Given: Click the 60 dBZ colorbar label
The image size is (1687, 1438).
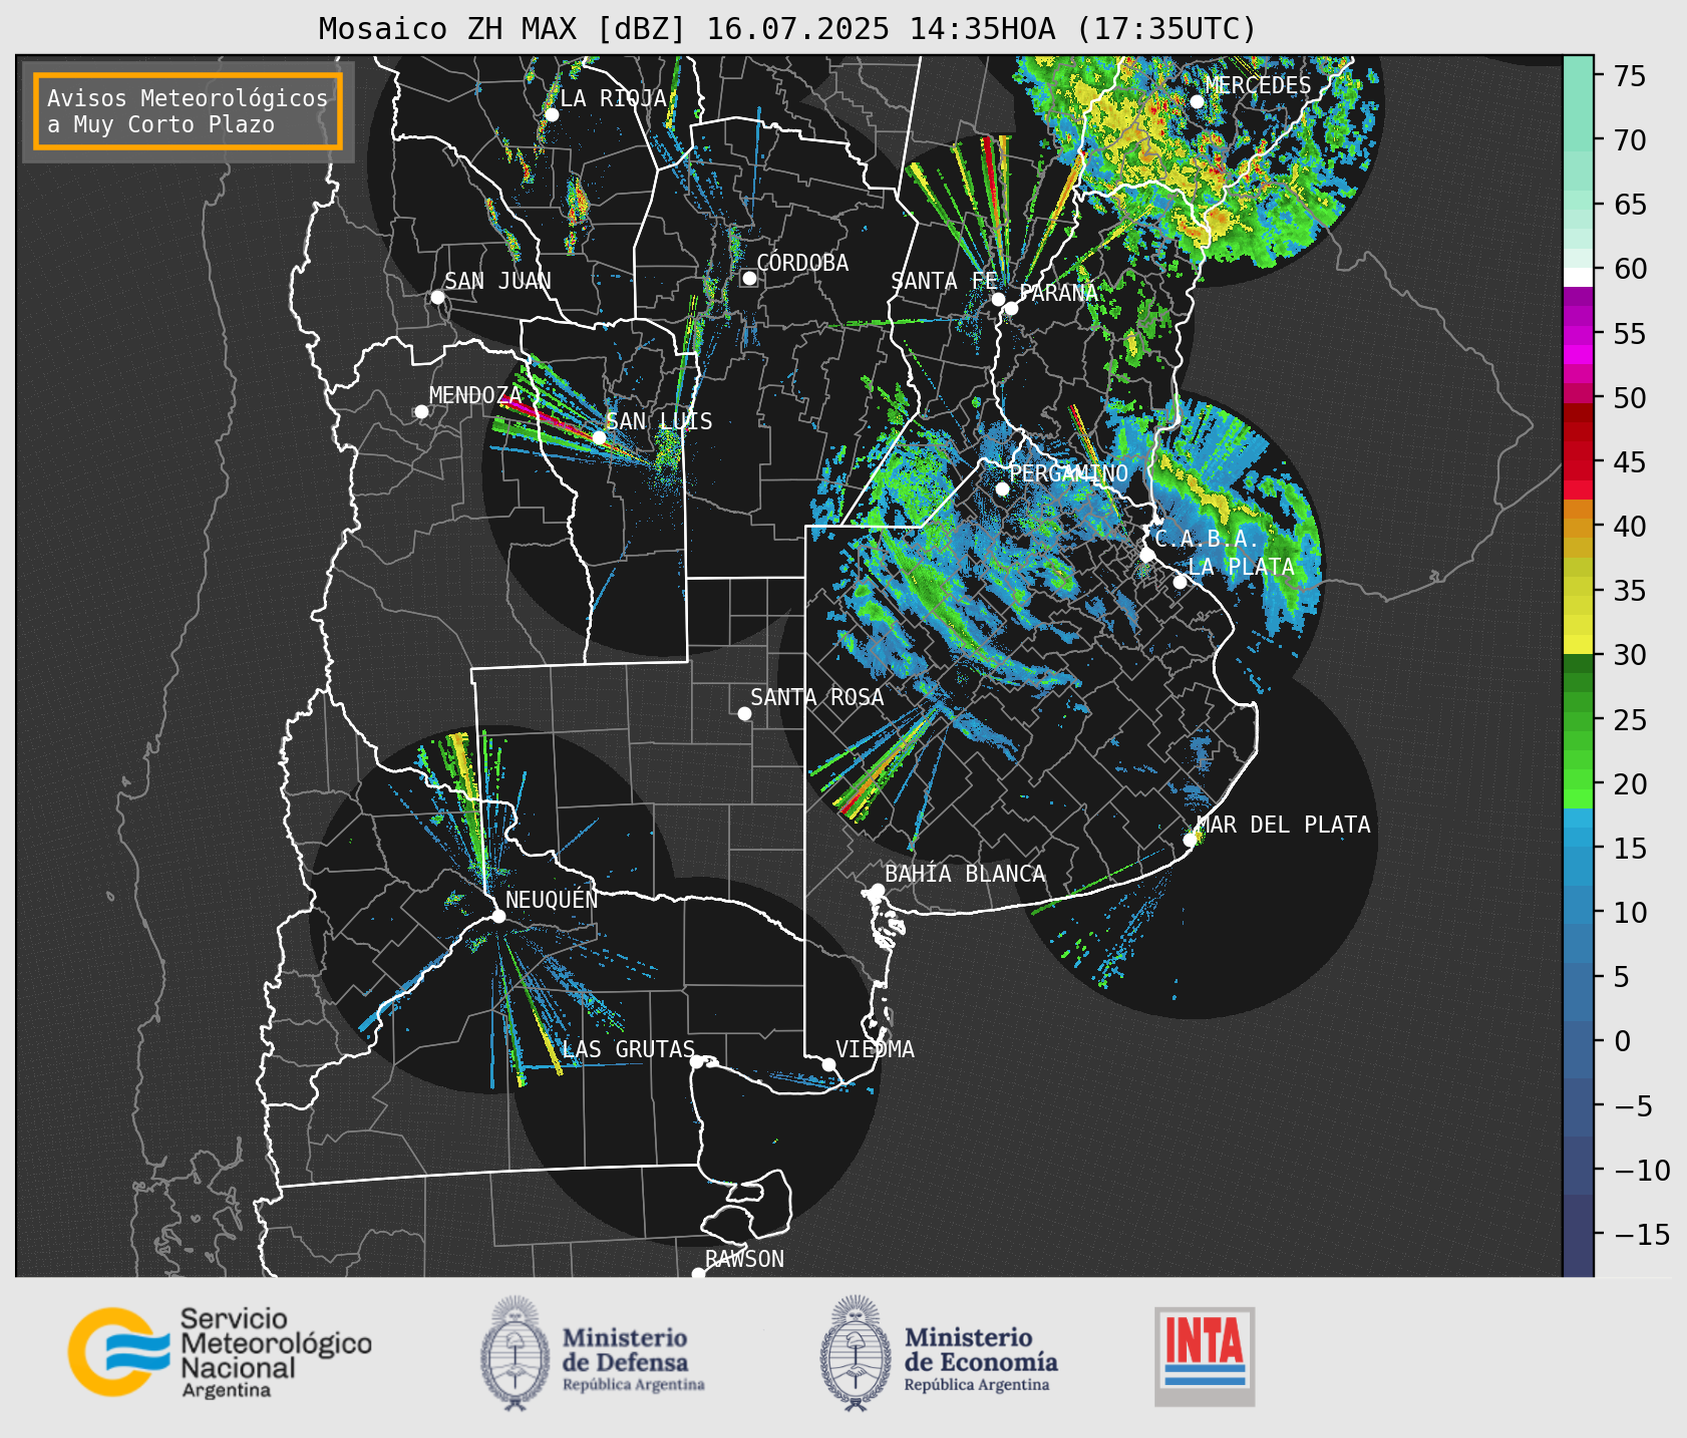Looking at the screenshot, I should click(1629, 269).
